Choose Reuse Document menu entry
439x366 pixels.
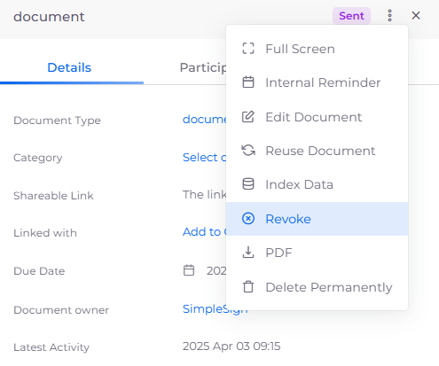pyautogui.click(x=317, y=150)
